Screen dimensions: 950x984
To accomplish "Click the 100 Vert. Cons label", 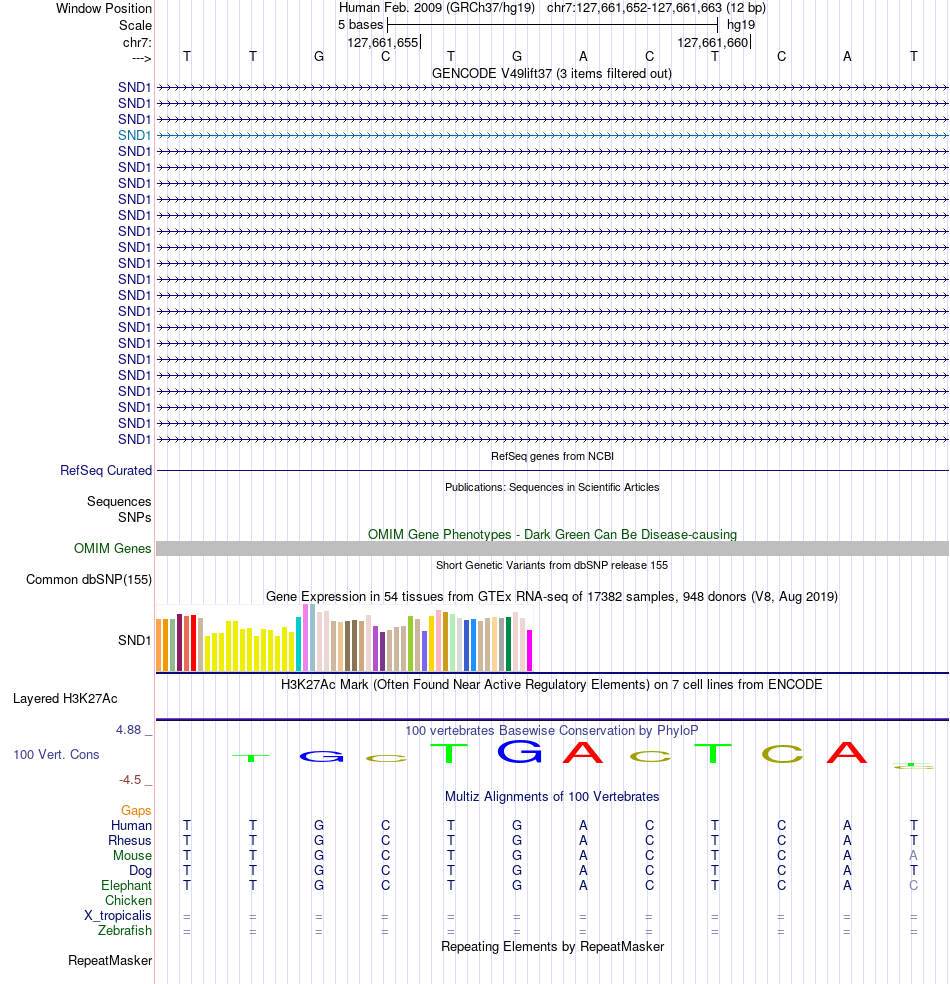I will click(x=56, y=754).
